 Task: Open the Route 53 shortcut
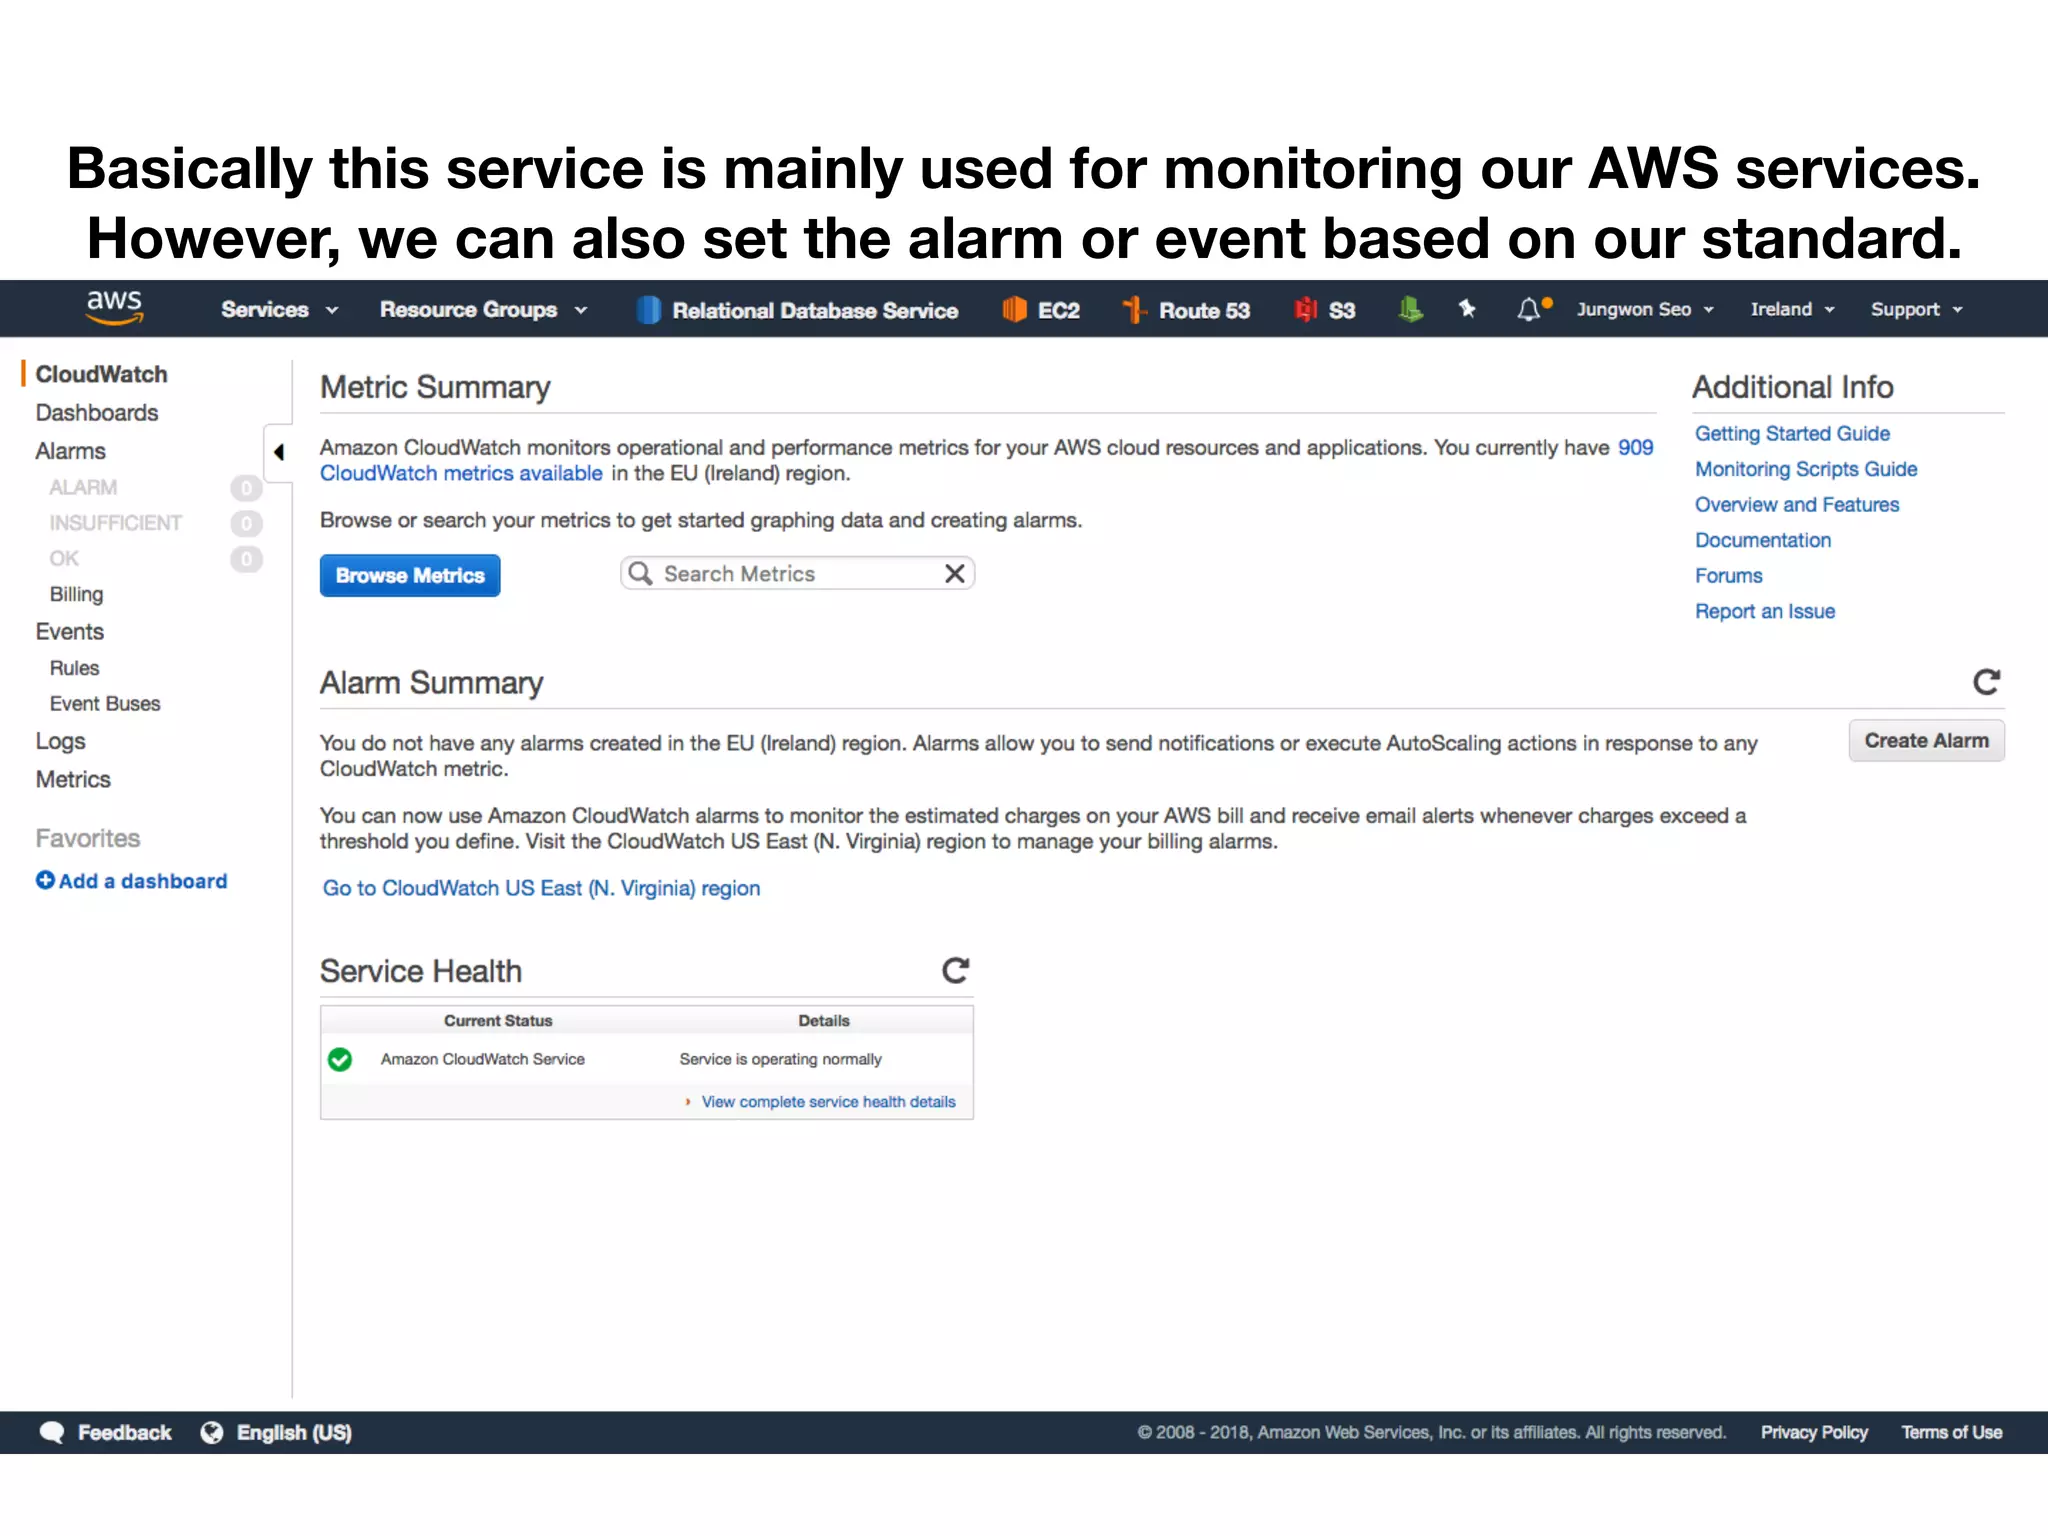[x=1186, y=310]
